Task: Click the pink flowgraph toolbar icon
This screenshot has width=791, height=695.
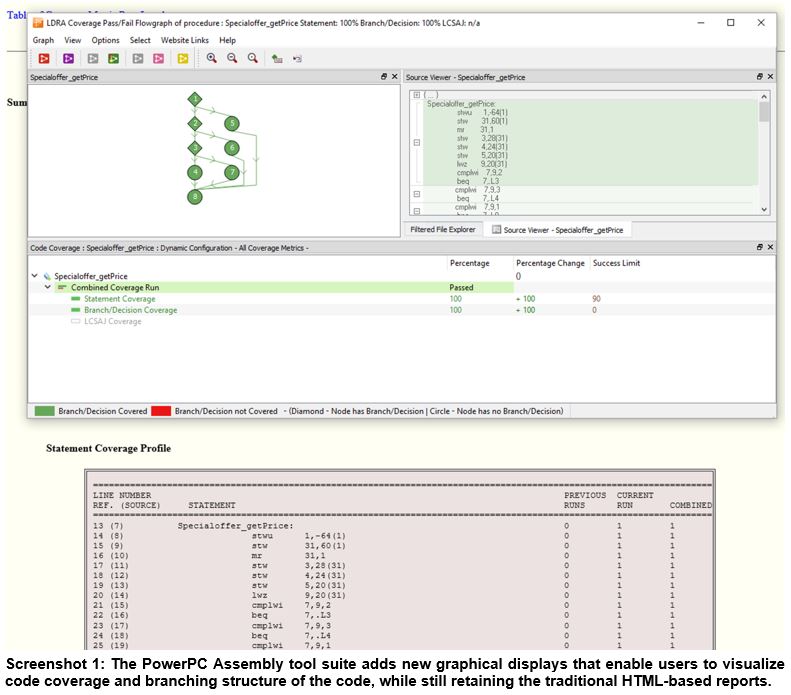Action: [x=158, y=59]
